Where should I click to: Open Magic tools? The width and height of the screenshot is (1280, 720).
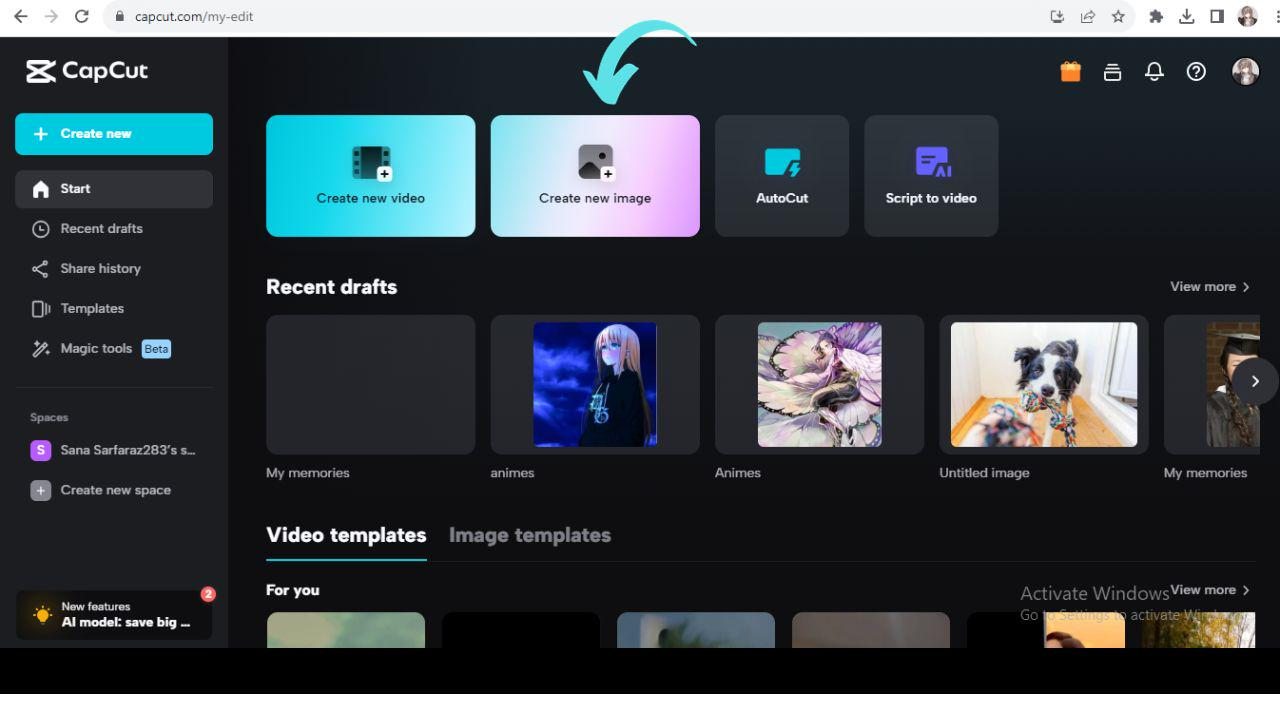[114, 349]
